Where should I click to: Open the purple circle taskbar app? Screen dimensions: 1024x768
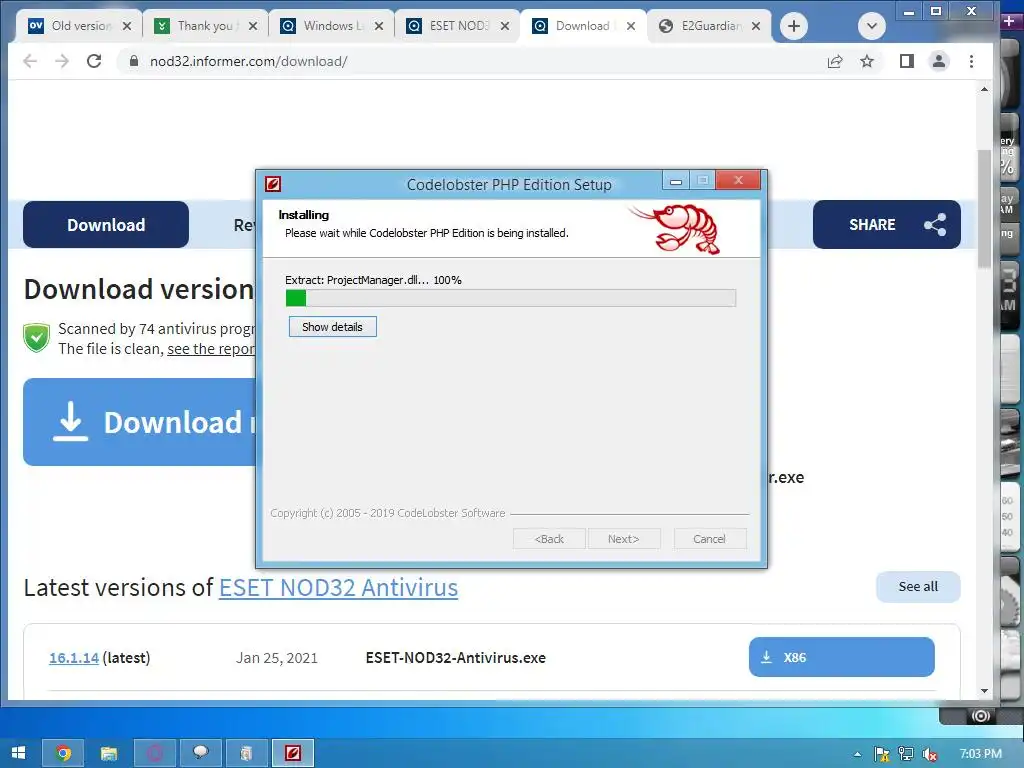(155, 753)
